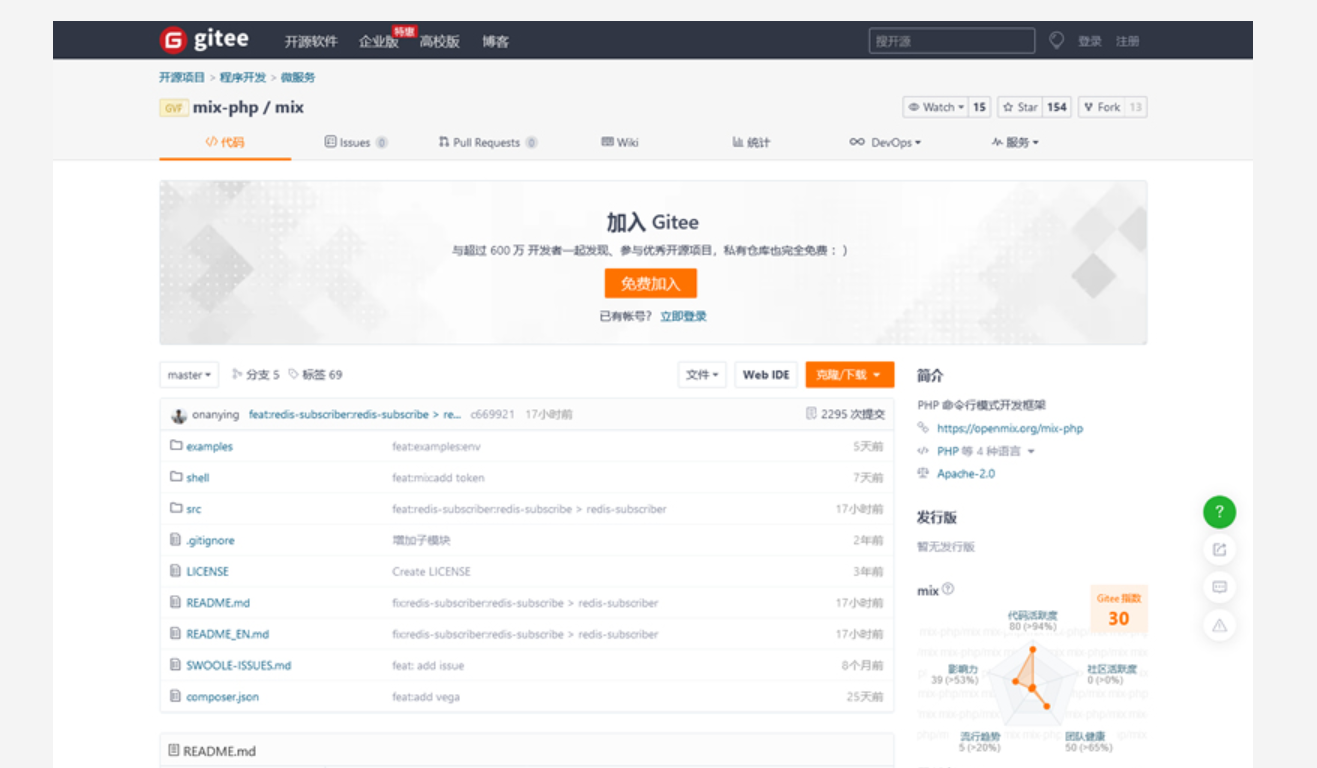Click the help icon next to mix

coord(948,589)
